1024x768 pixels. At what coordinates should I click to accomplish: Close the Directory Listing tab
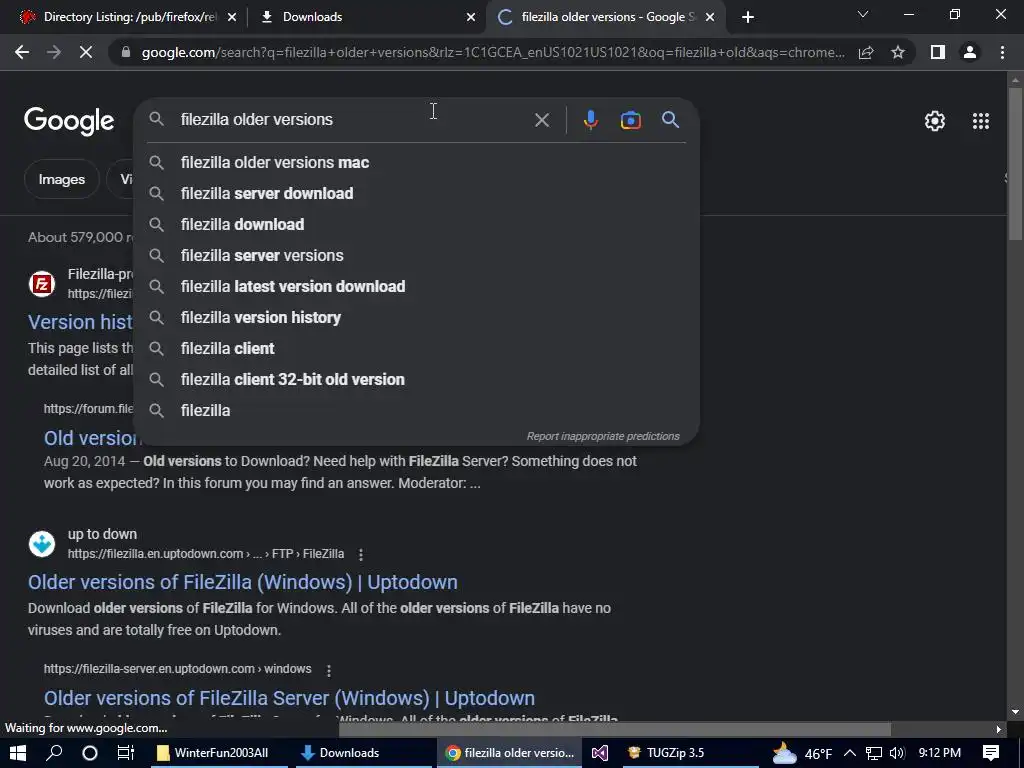coord(232,17)
